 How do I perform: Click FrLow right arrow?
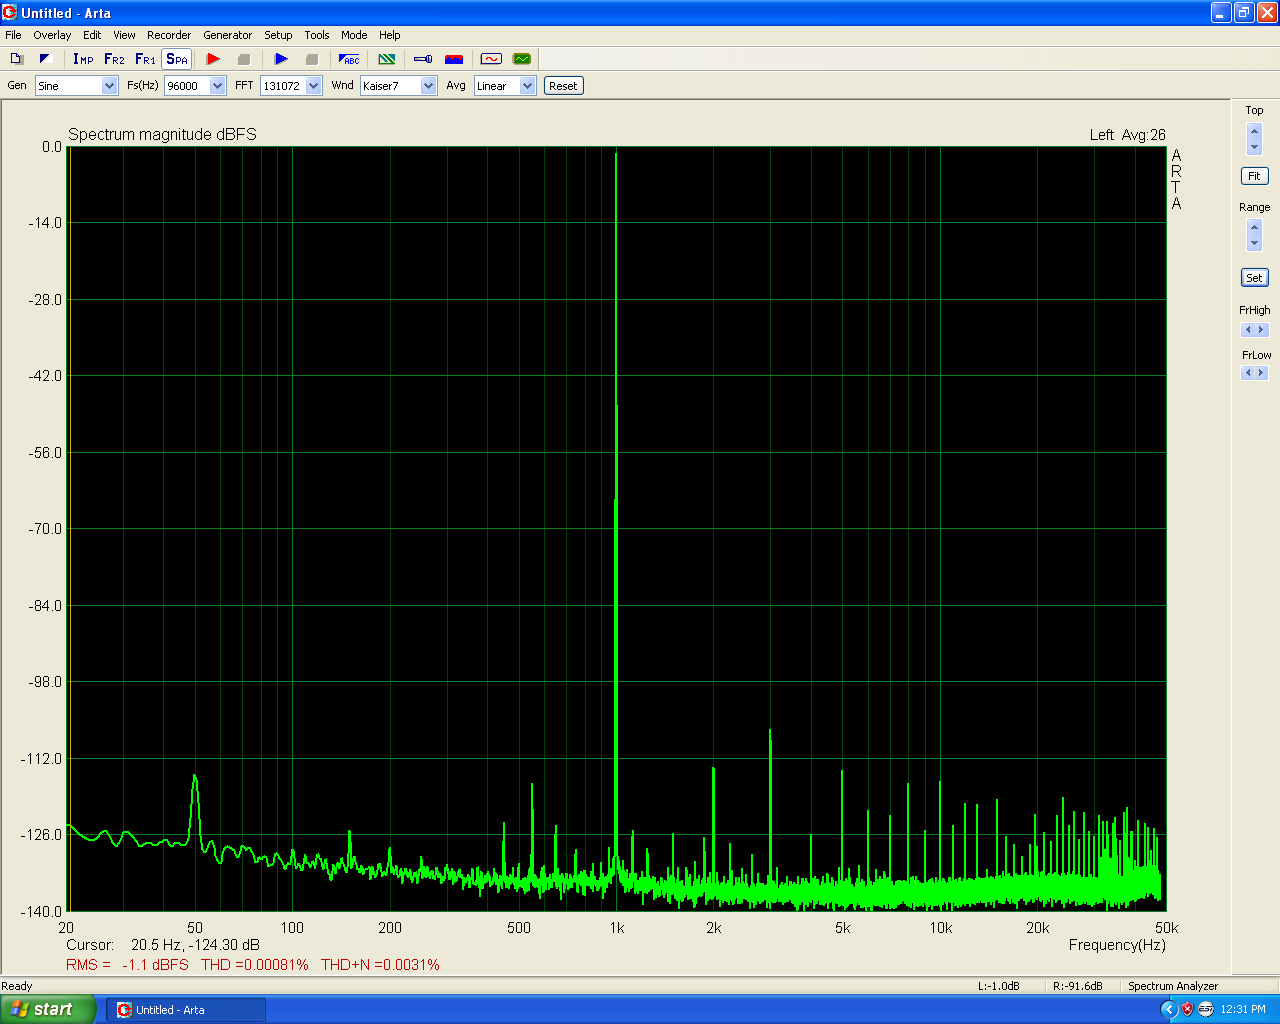[x=1262, y=373]
